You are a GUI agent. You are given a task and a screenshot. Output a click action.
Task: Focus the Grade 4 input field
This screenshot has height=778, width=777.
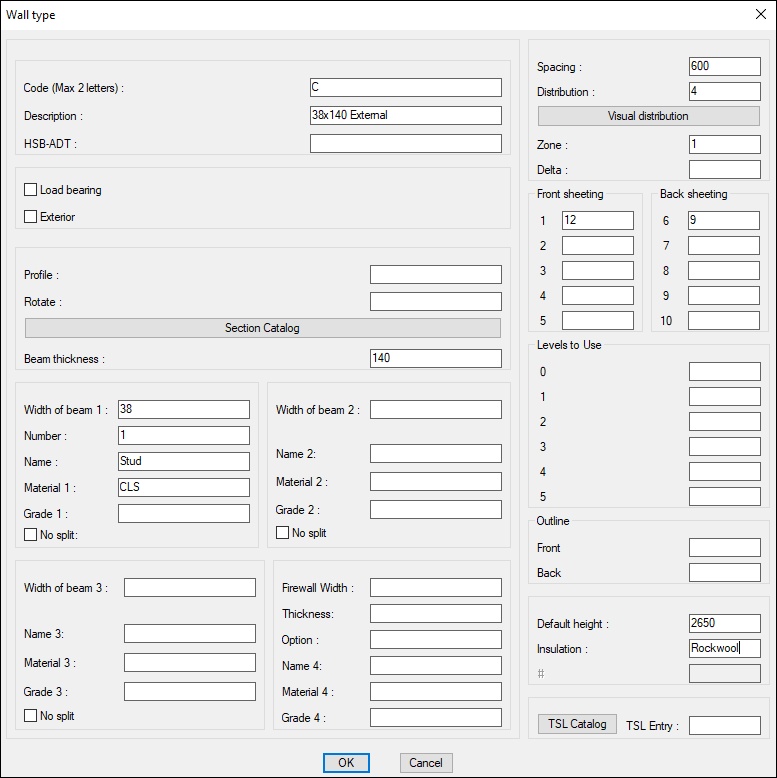436,717
